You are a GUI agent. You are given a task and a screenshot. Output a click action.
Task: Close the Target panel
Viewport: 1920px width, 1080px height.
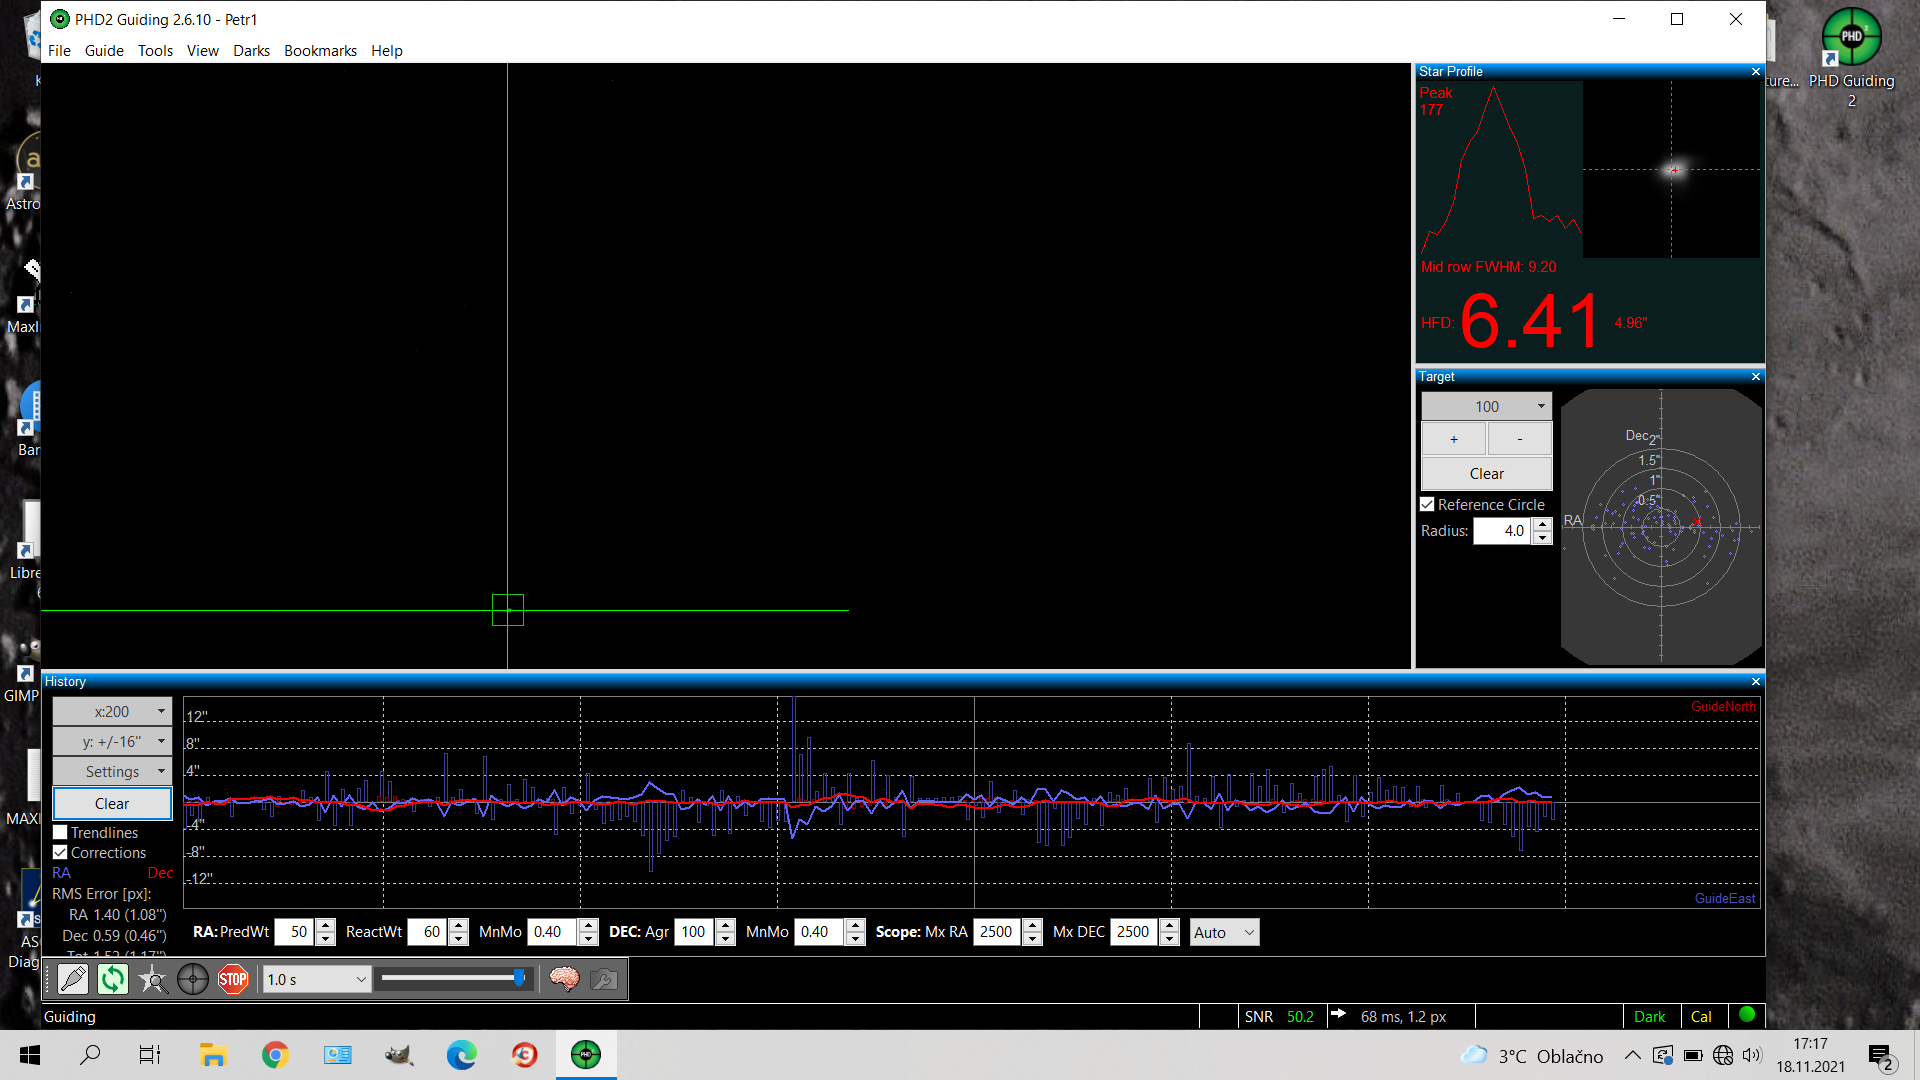pyautogui.click(x=1755, y=377)
